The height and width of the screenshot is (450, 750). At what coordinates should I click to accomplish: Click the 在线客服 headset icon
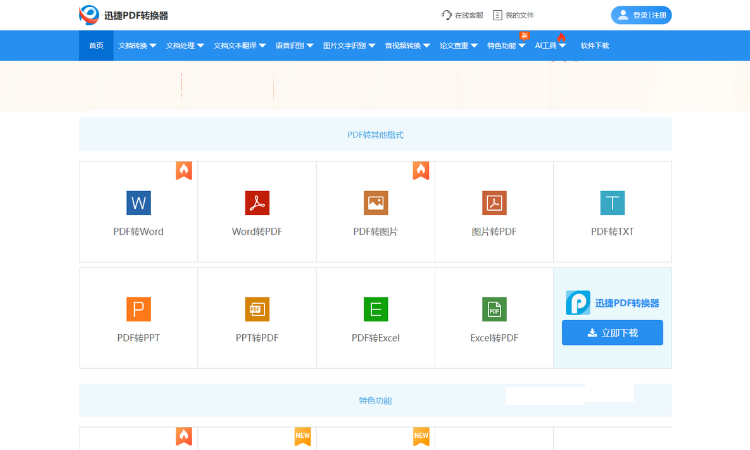coord(447,15)
